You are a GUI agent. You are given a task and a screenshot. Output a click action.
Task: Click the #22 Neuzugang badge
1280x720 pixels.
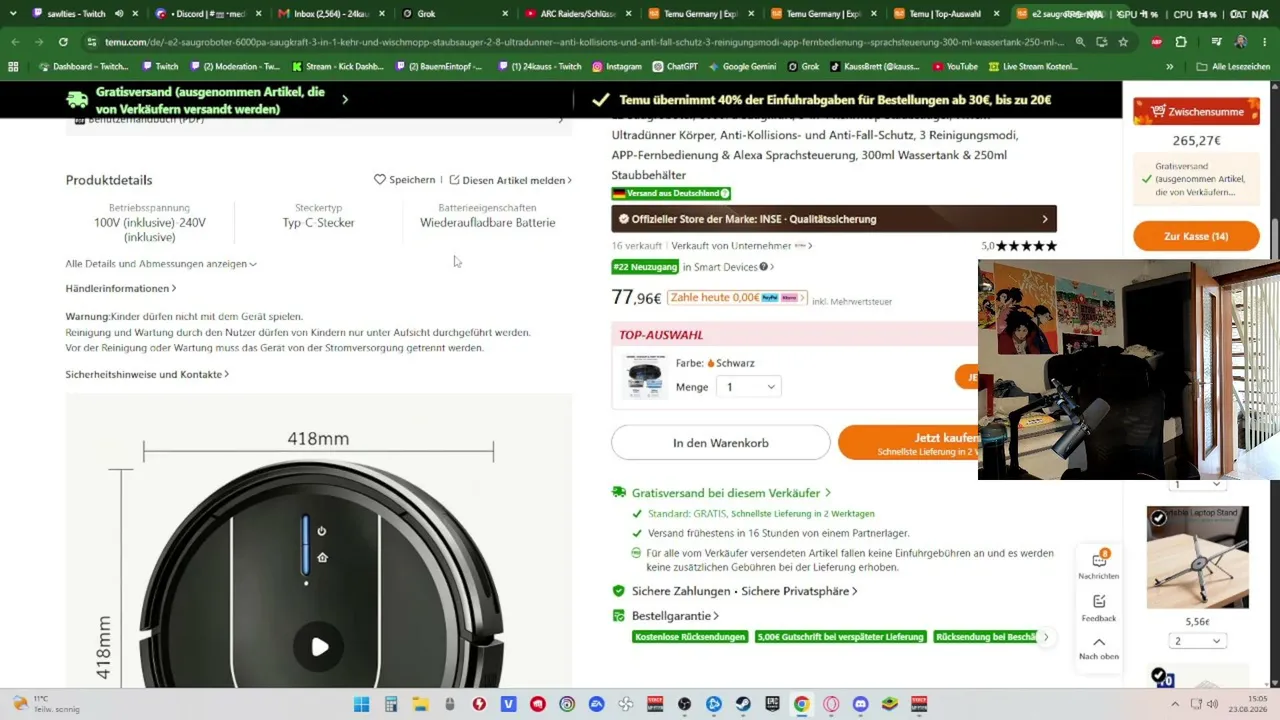(645, 267)
